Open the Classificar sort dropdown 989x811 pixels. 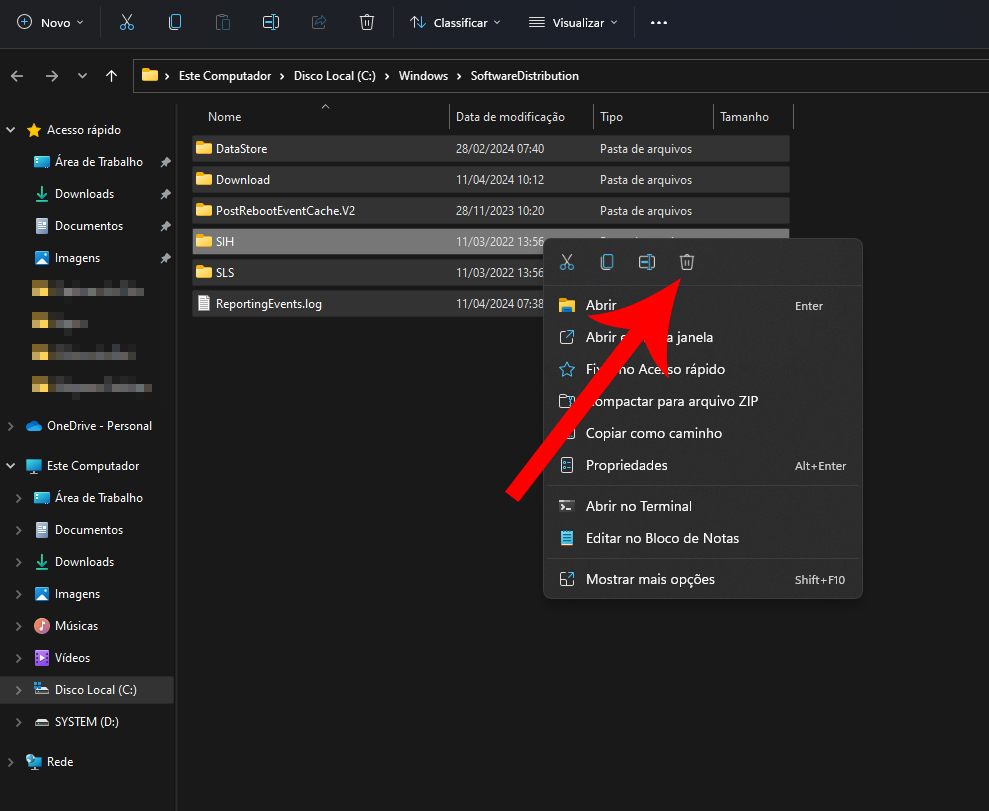click(x=455, y=22)
